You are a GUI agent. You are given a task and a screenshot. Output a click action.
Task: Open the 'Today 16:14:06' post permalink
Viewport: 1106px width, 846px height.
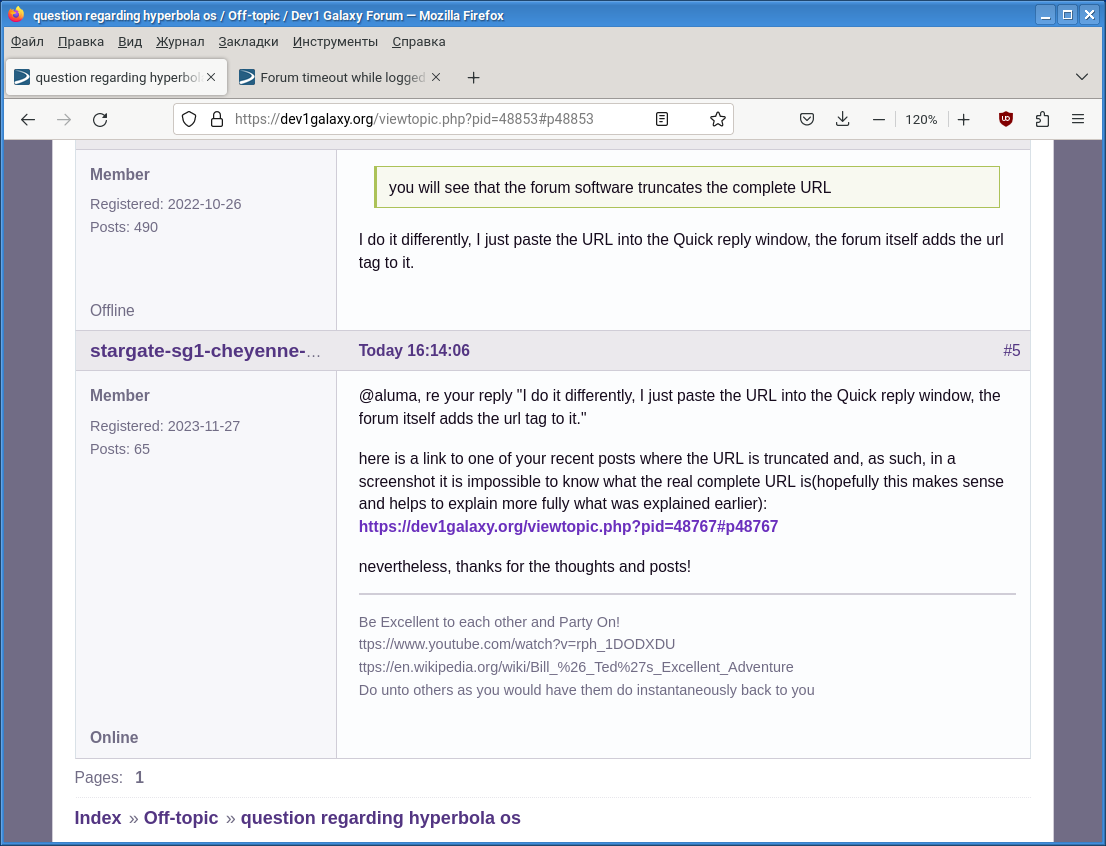pyautogui.click(x=414, y=351)
